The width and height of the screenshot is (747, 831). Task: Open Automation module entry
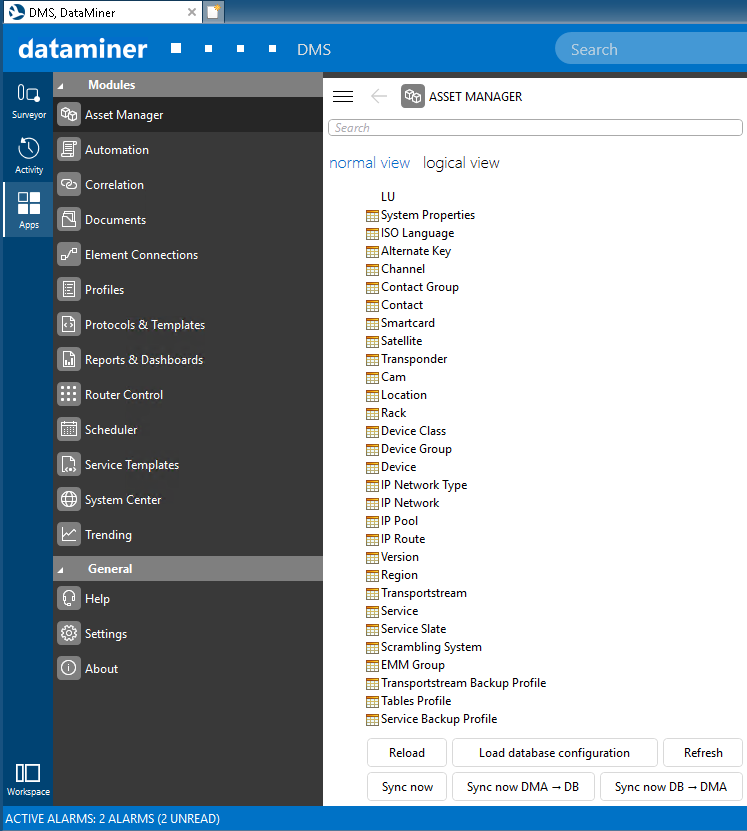coord(188,149)
